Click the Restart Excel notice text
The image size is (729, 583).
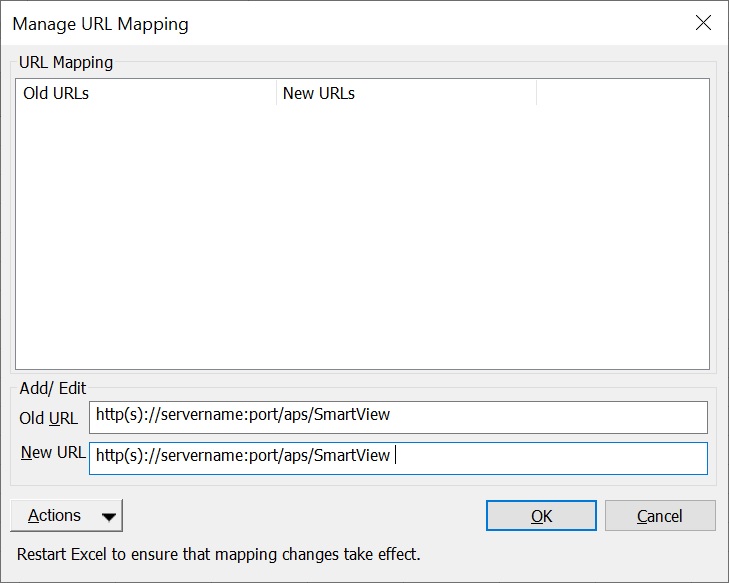coord(219,553)
